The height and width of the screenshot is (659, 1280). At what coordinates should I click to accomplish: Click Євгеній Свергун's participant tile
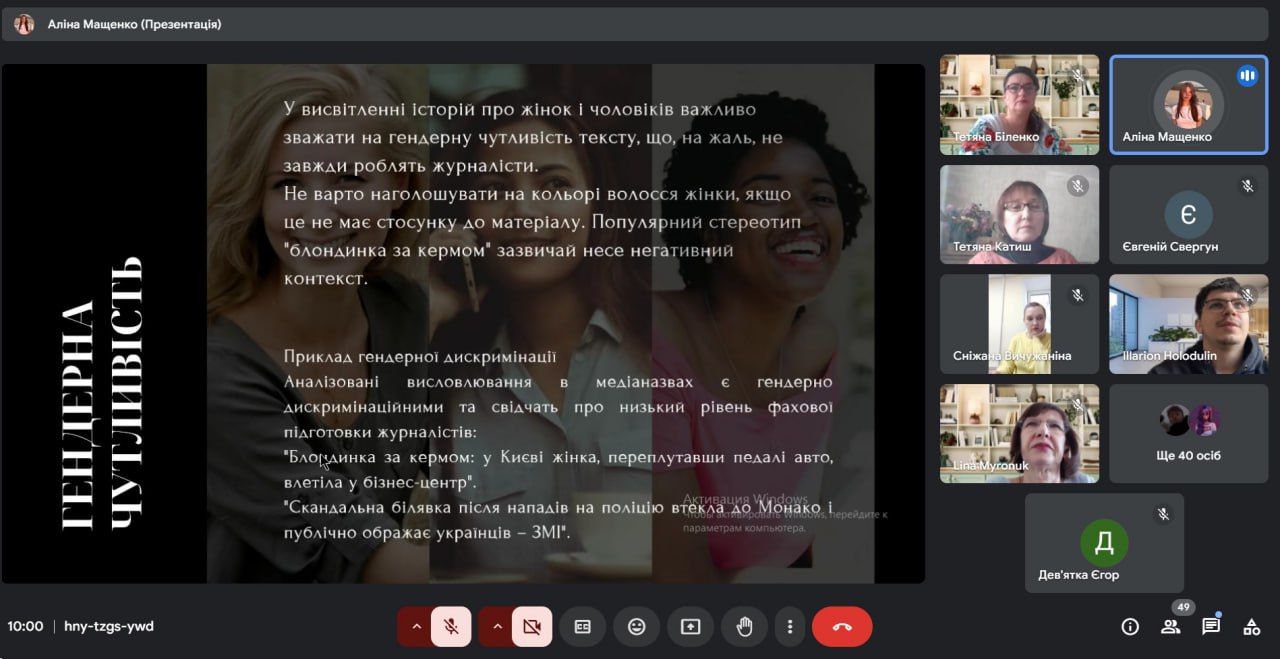[x=1188, y=215]
